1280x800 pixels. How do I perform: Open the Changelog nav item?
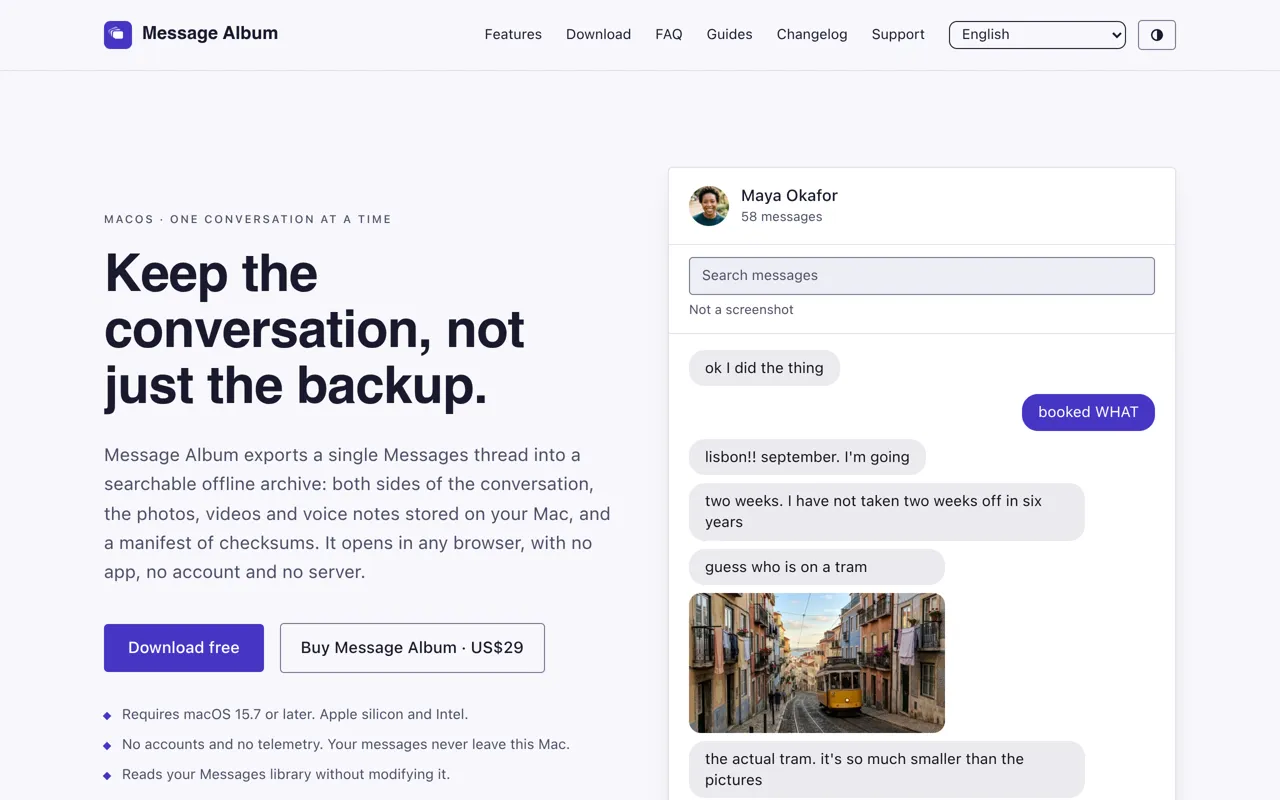click(812, 34)
